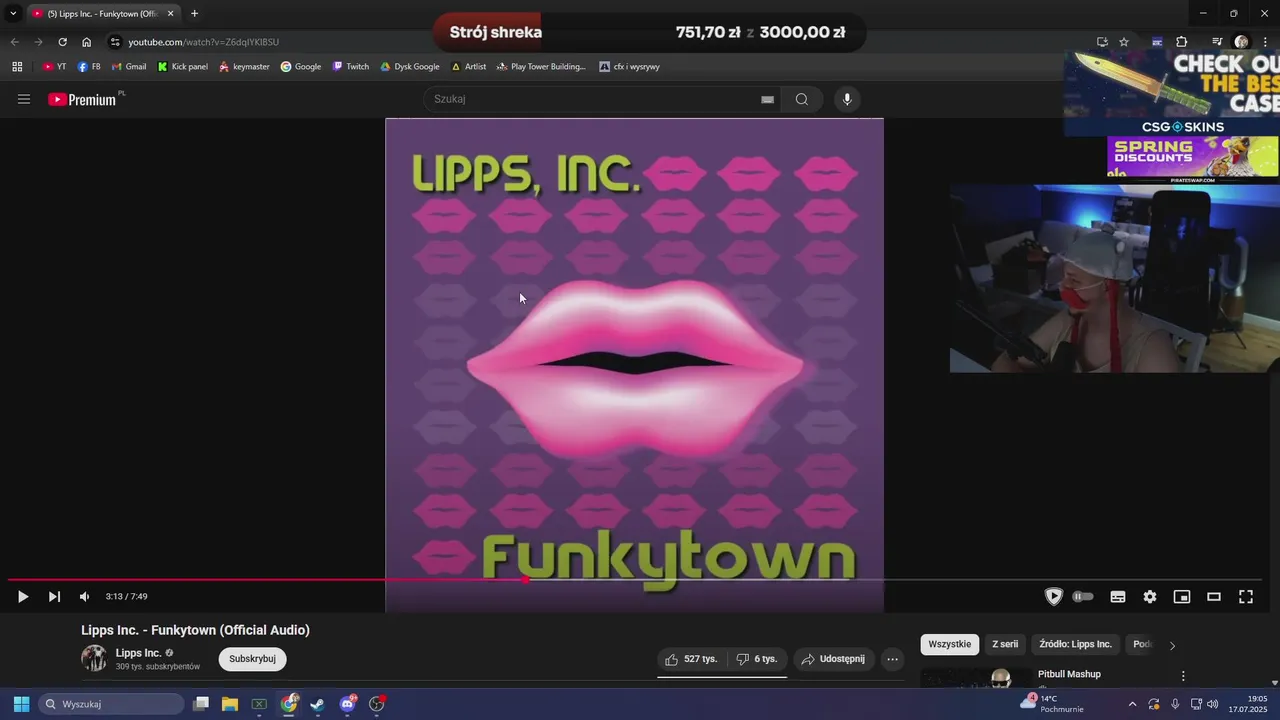Enable theater mode view
This screenshot has height=720, width=1280.
point(1214,597)
